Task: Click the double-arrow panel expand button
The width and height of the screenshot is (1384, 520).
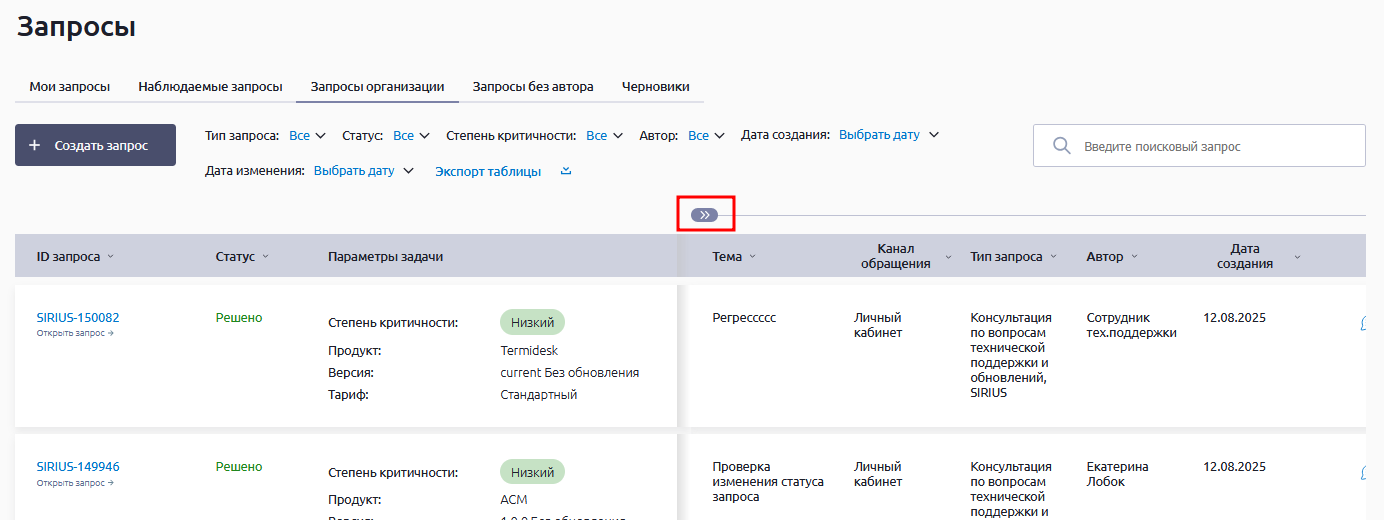Action: (704, 215)
